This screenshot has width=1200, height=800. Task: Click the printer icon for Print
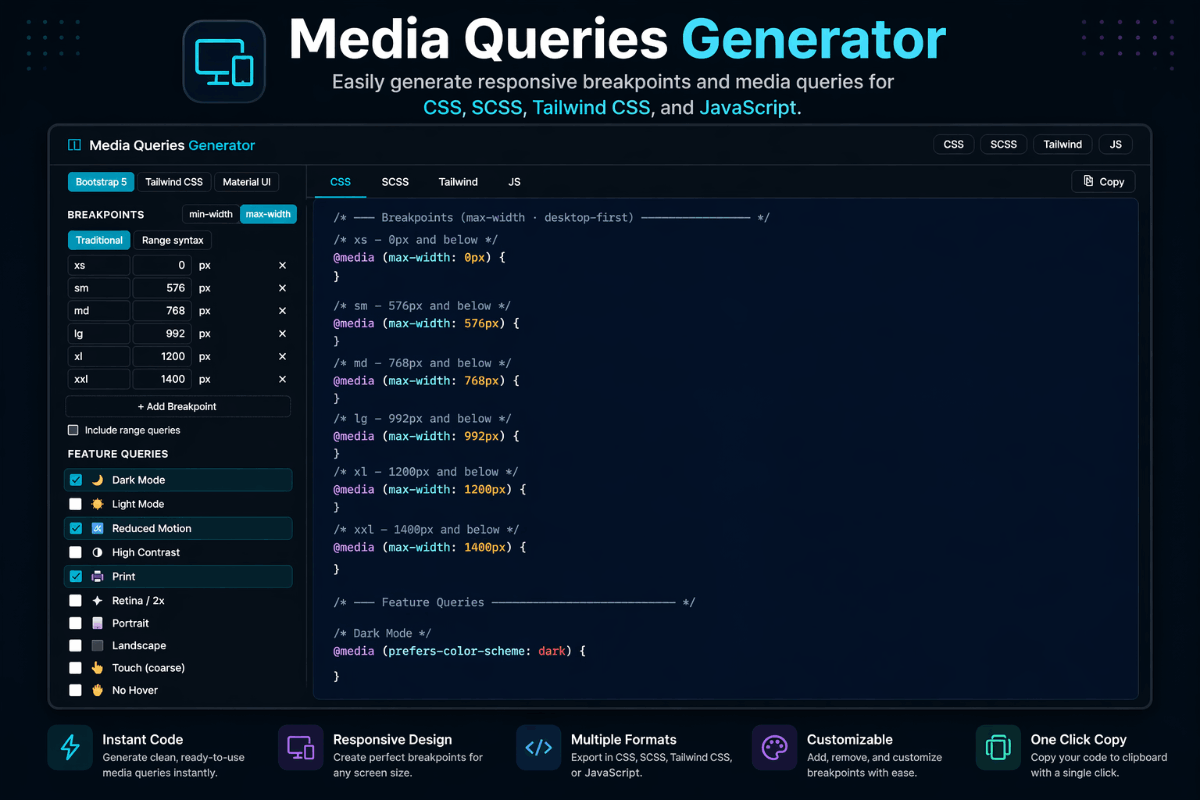click(98, 576)
